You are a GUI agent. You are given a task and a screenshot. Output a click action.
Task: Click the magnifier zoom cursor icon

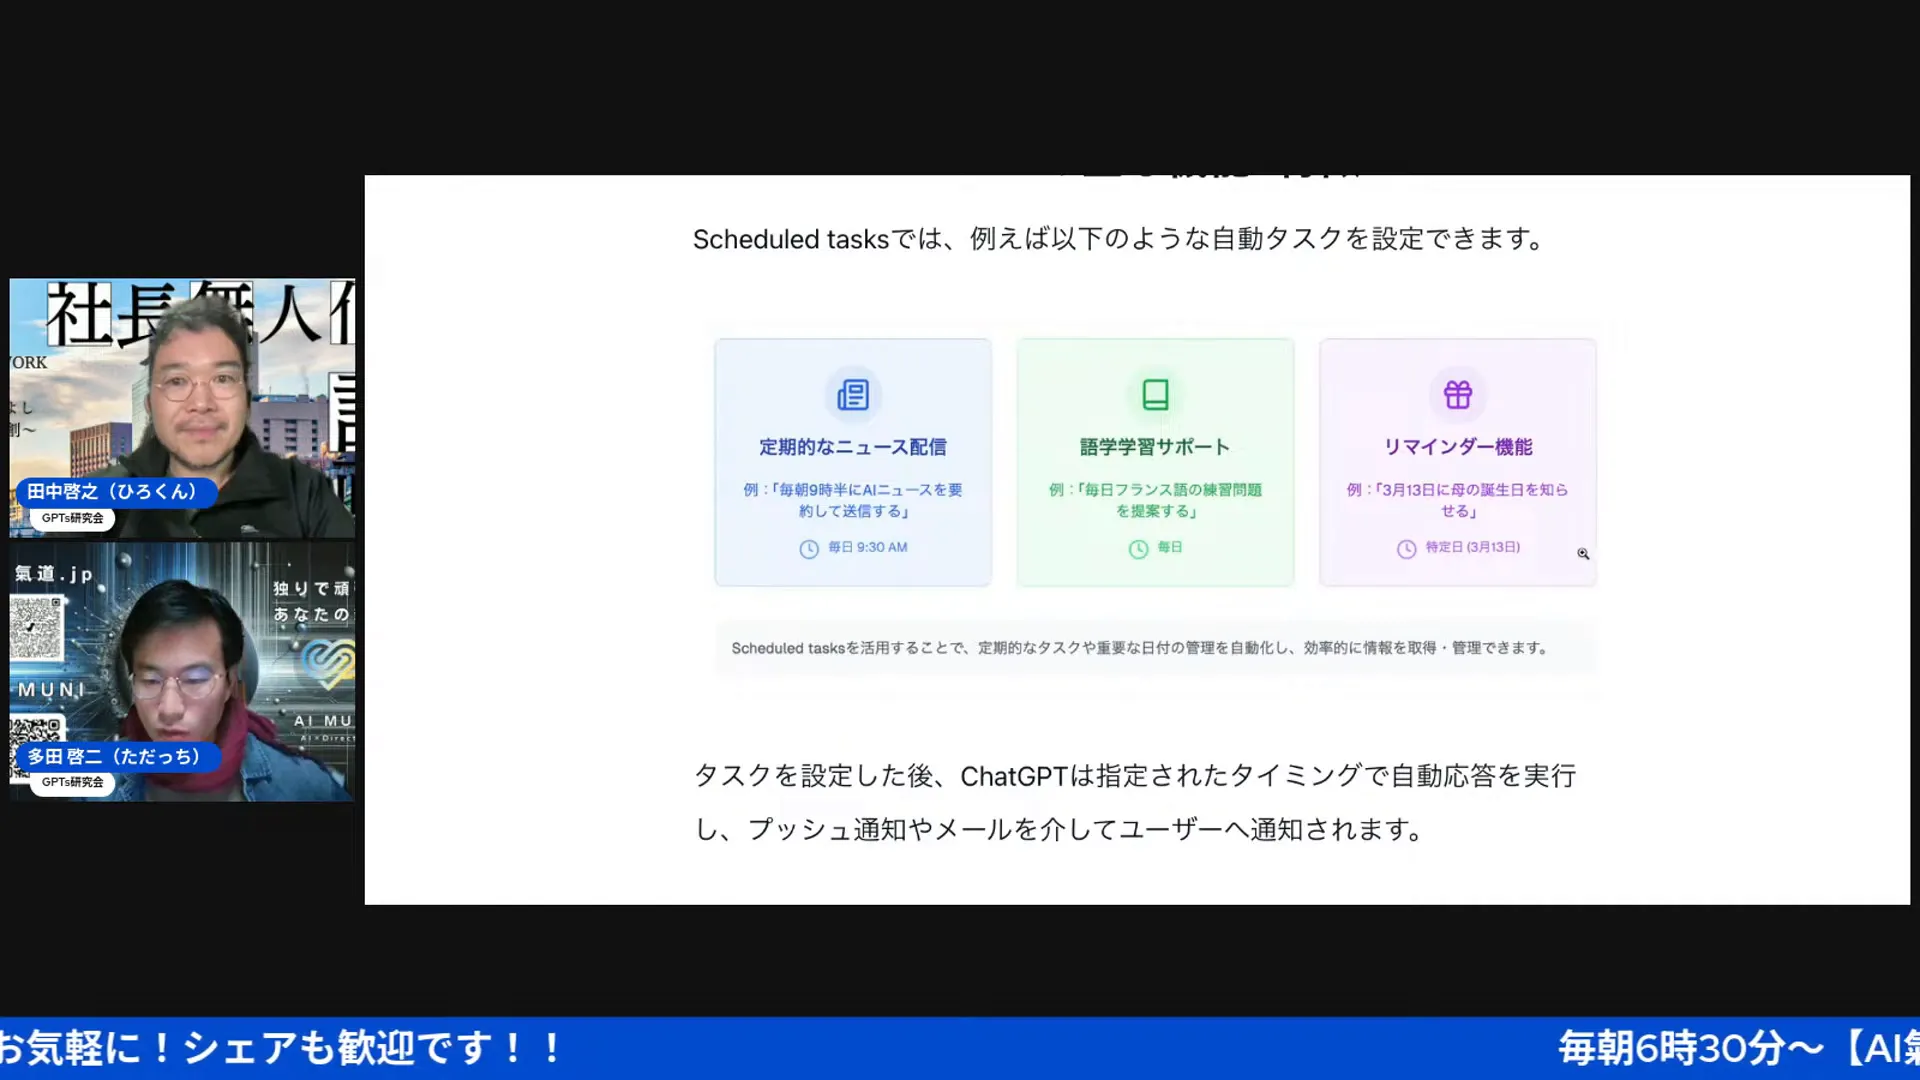pos(1583,553)
